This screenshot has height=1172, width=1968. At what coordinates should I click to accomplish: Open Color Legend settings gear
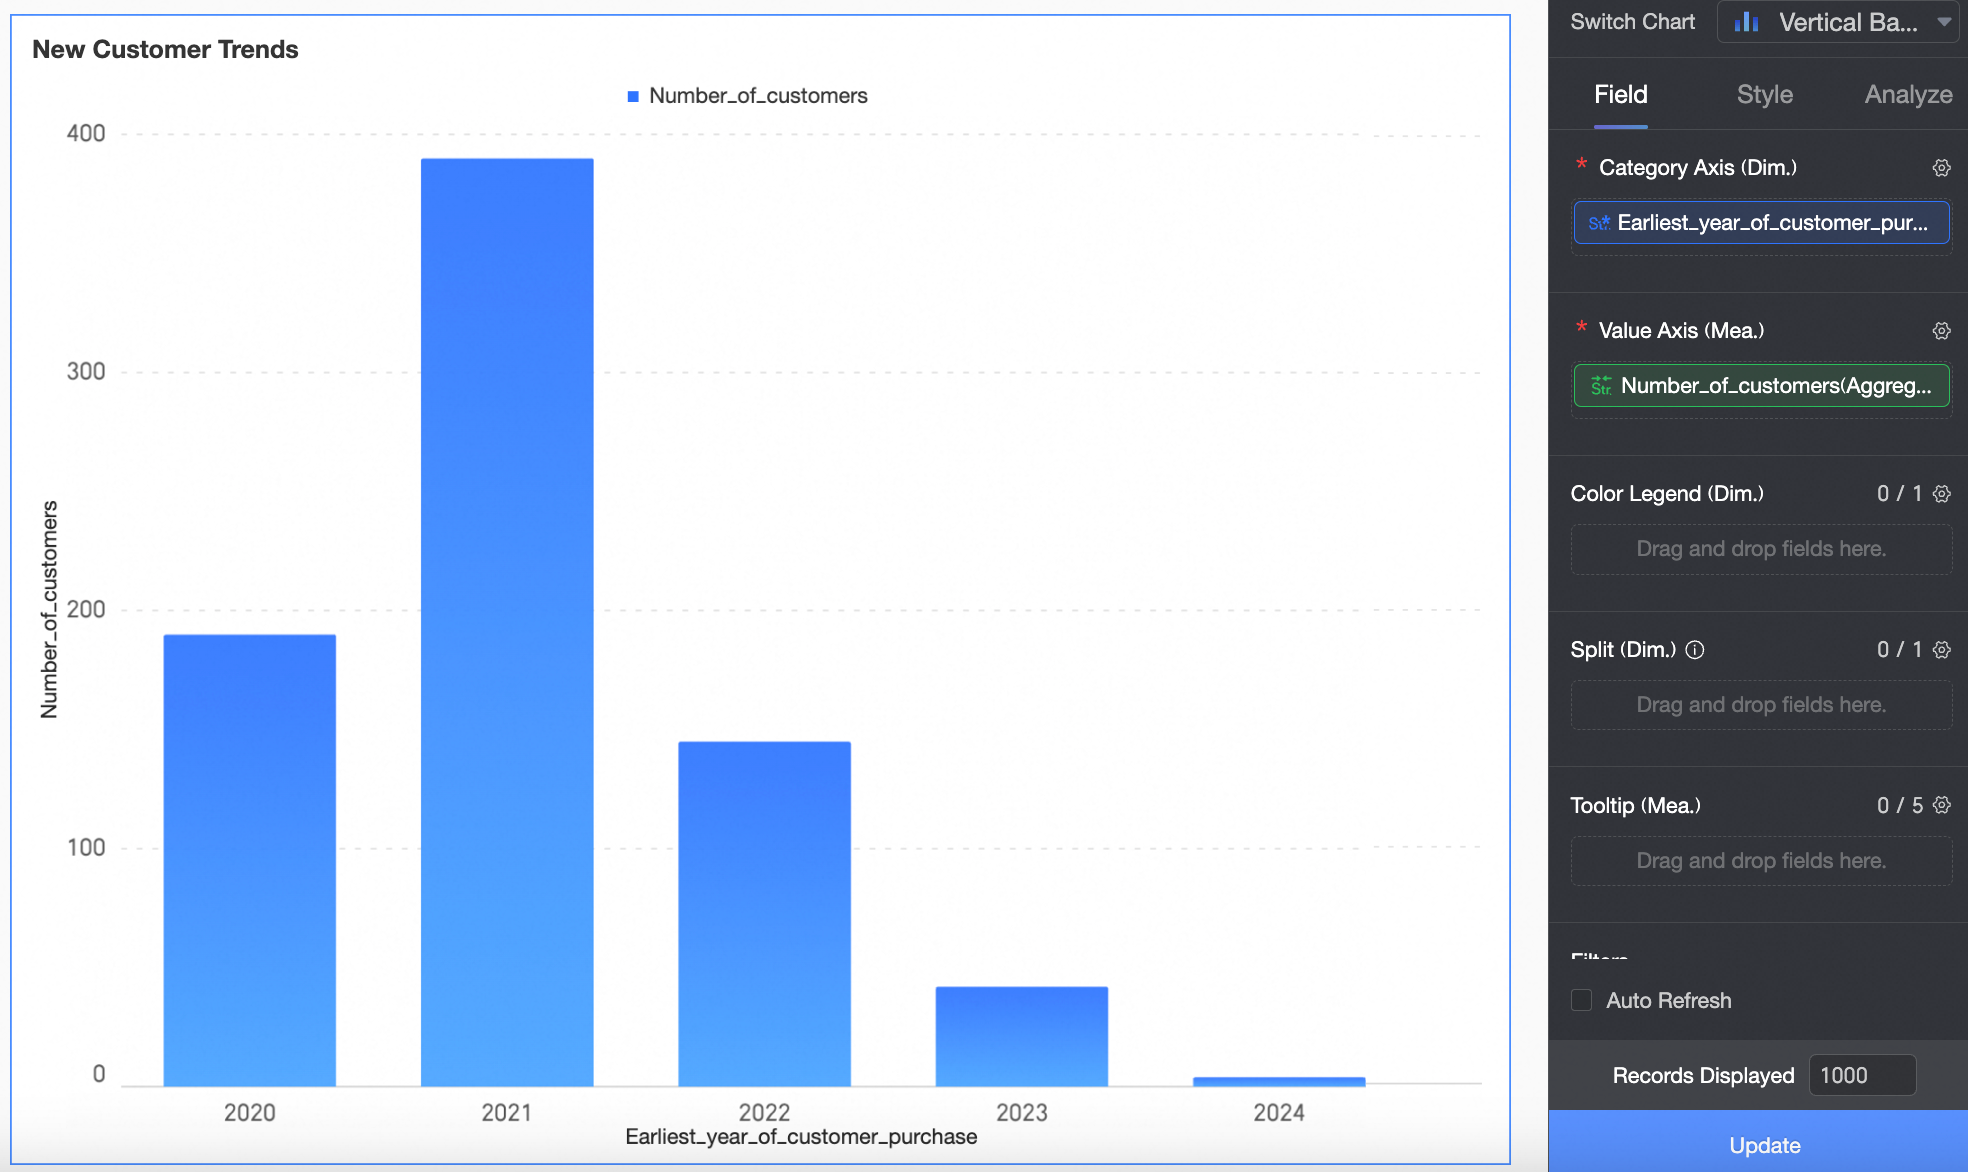pyautogui.click(x=1941, y=494)
